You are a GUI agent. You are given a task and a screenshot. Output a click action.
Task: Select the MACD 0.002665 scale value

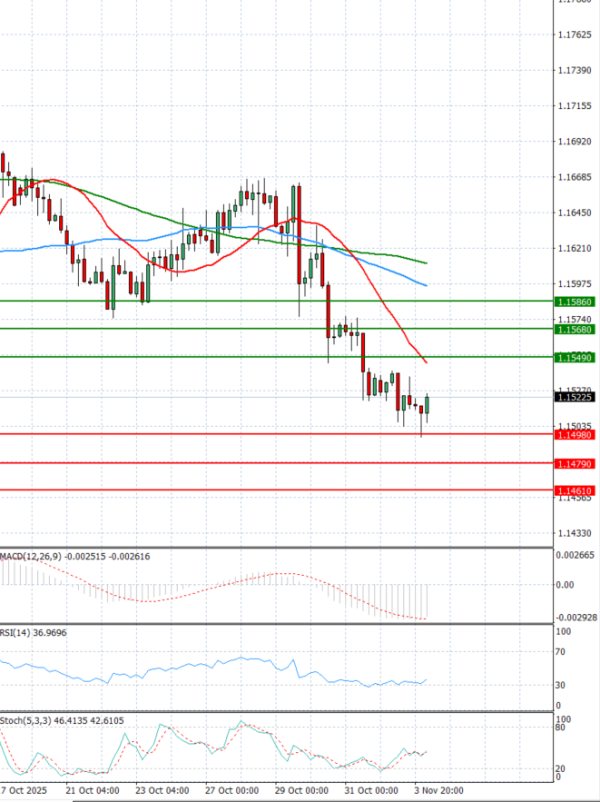574,554
